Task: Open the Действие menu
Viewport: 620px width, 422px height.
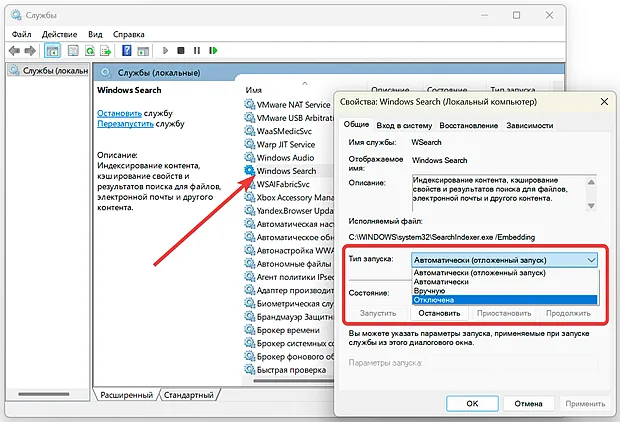Action: pos(59,34)
